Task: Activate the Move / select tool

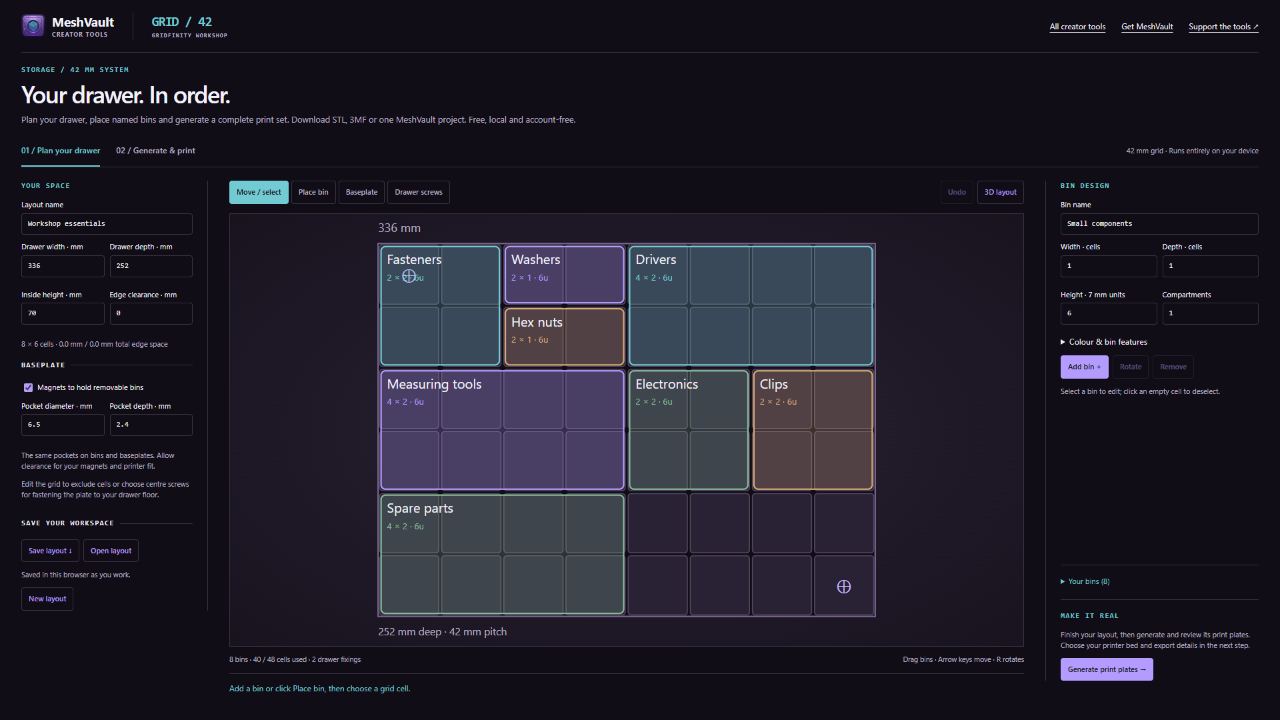Action: pos(259,192)
